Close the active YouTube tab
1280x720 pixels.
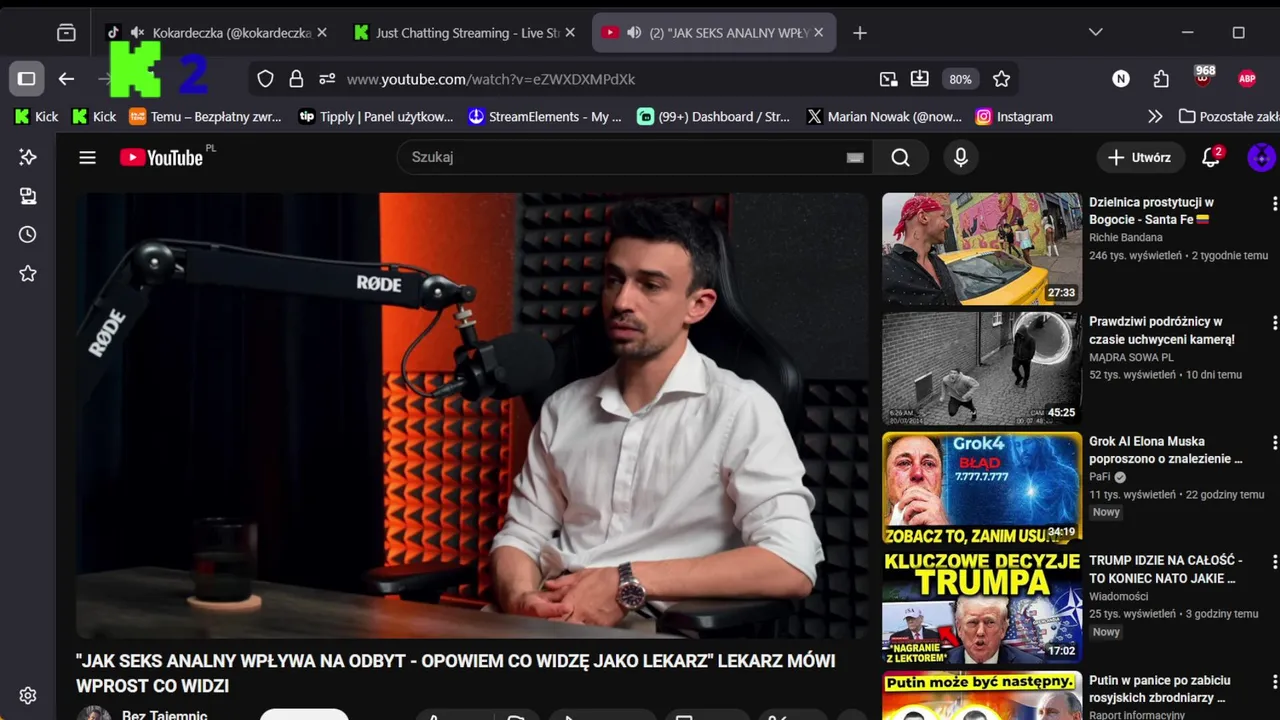click(818, 33)
